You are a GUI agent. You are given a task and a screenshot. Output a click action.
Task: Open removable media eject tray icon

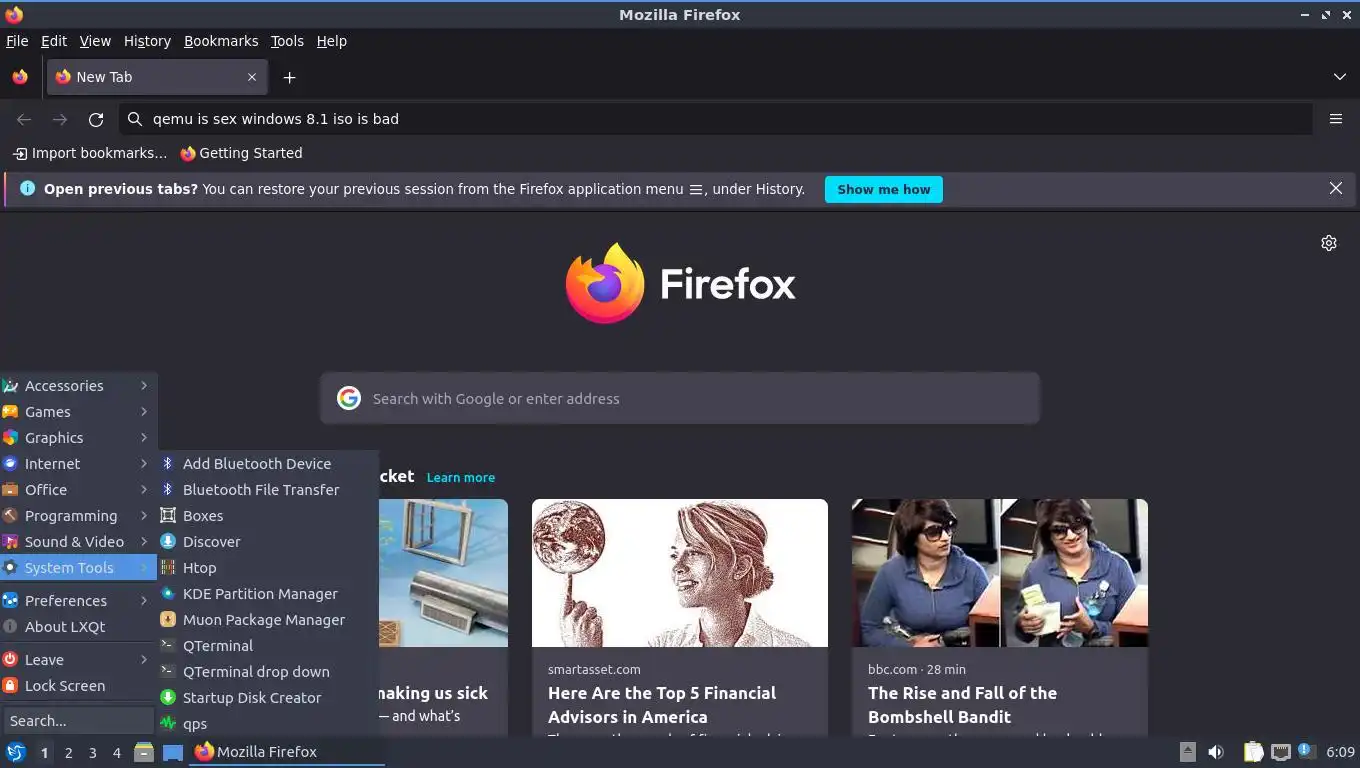(x=1187, y=752)
